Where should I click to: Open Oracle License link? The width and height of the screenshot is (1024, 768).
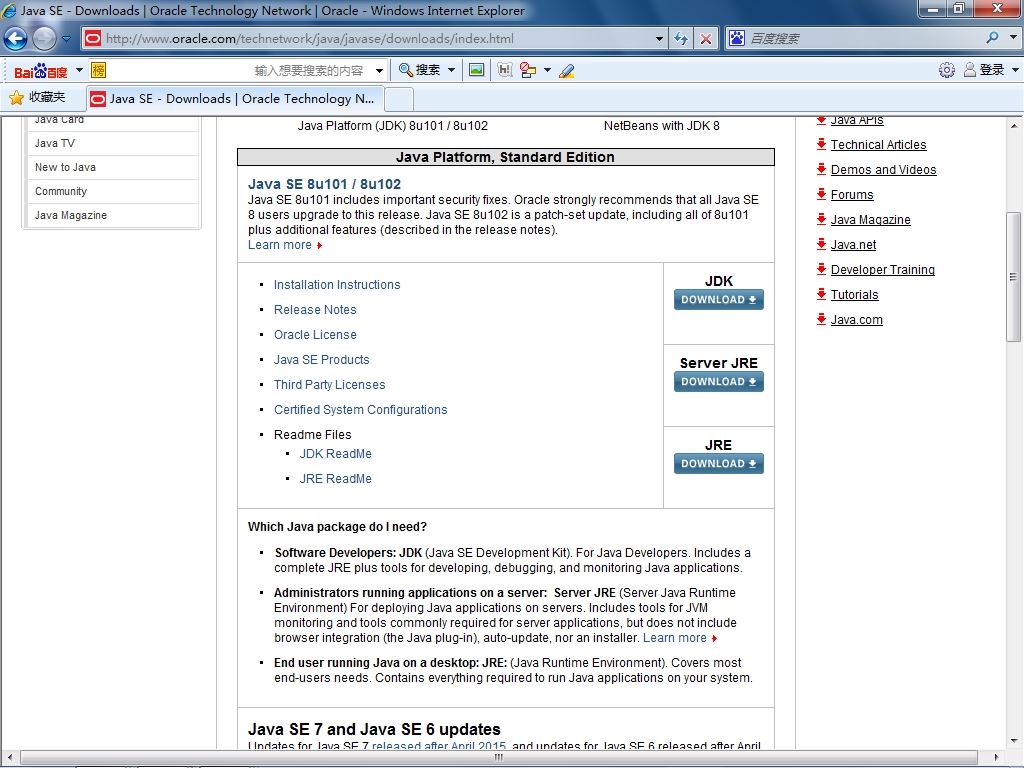[x=315, y=334]
